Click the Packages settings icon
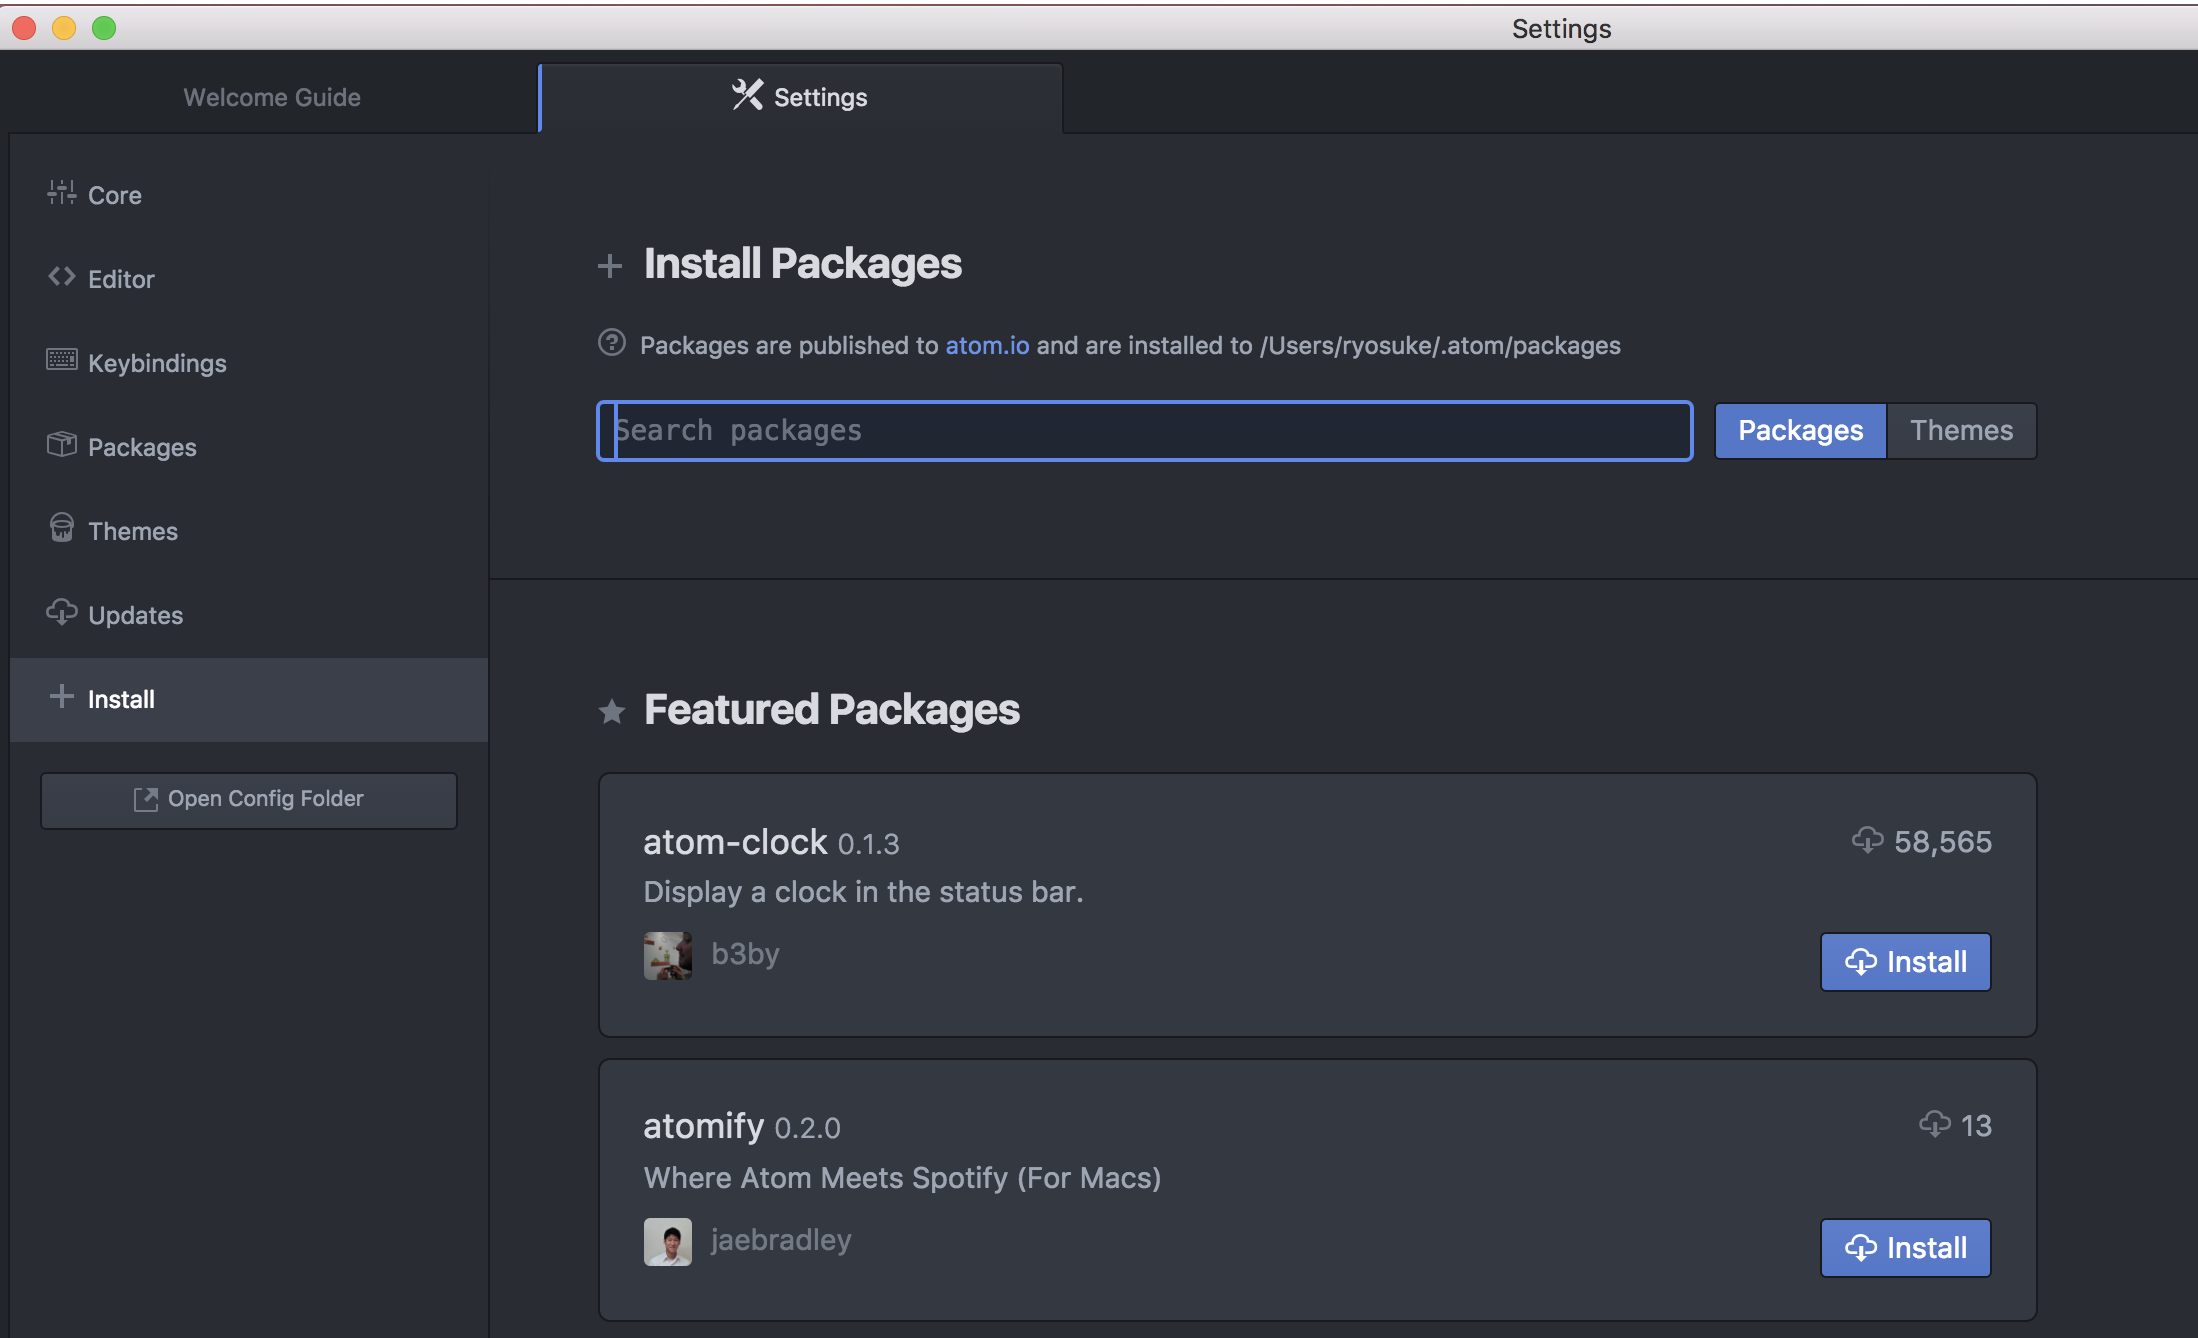 click(58, 446)
